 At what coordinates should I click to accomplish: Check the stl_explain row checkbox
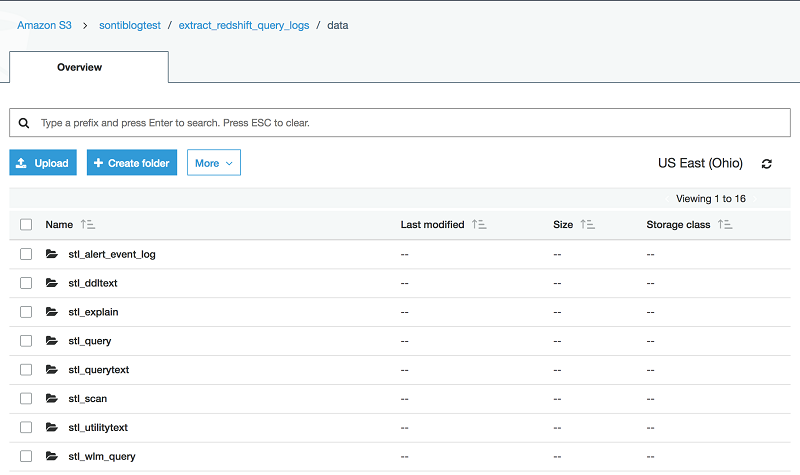click(26, 312)
